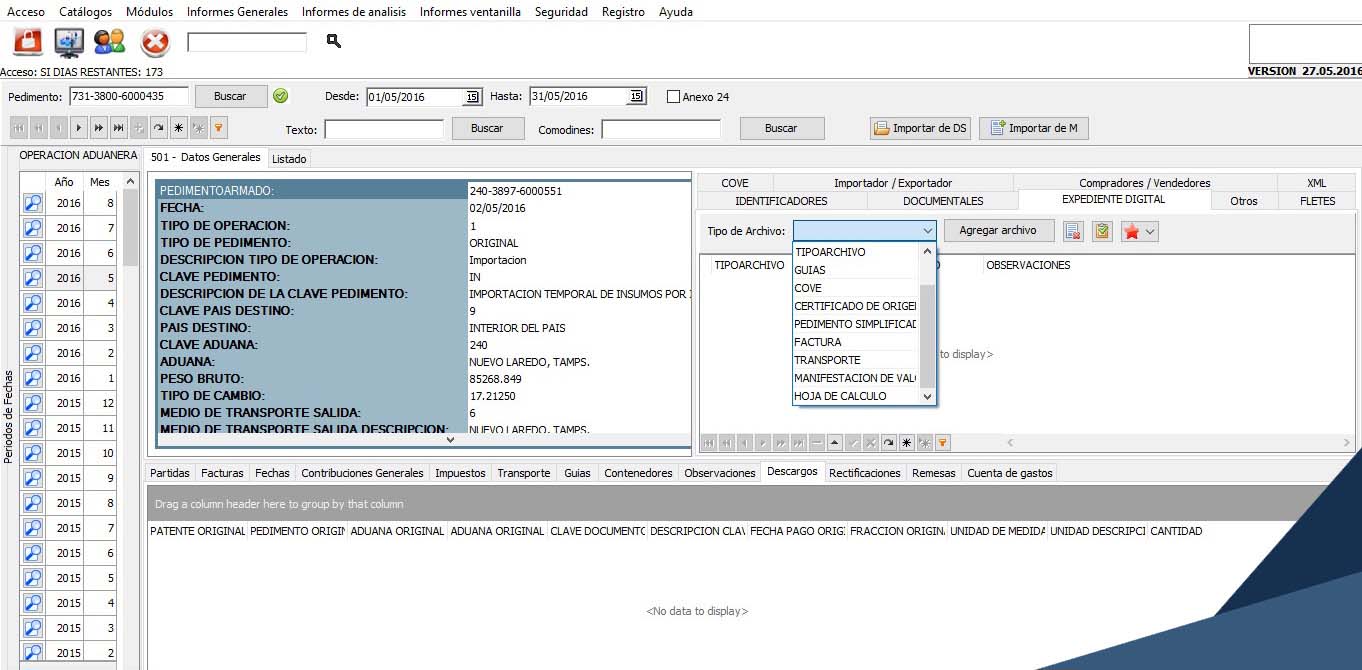Open the Desde date calendar picker
Screen dimensions: 1362x670
(x=472, y=97)
